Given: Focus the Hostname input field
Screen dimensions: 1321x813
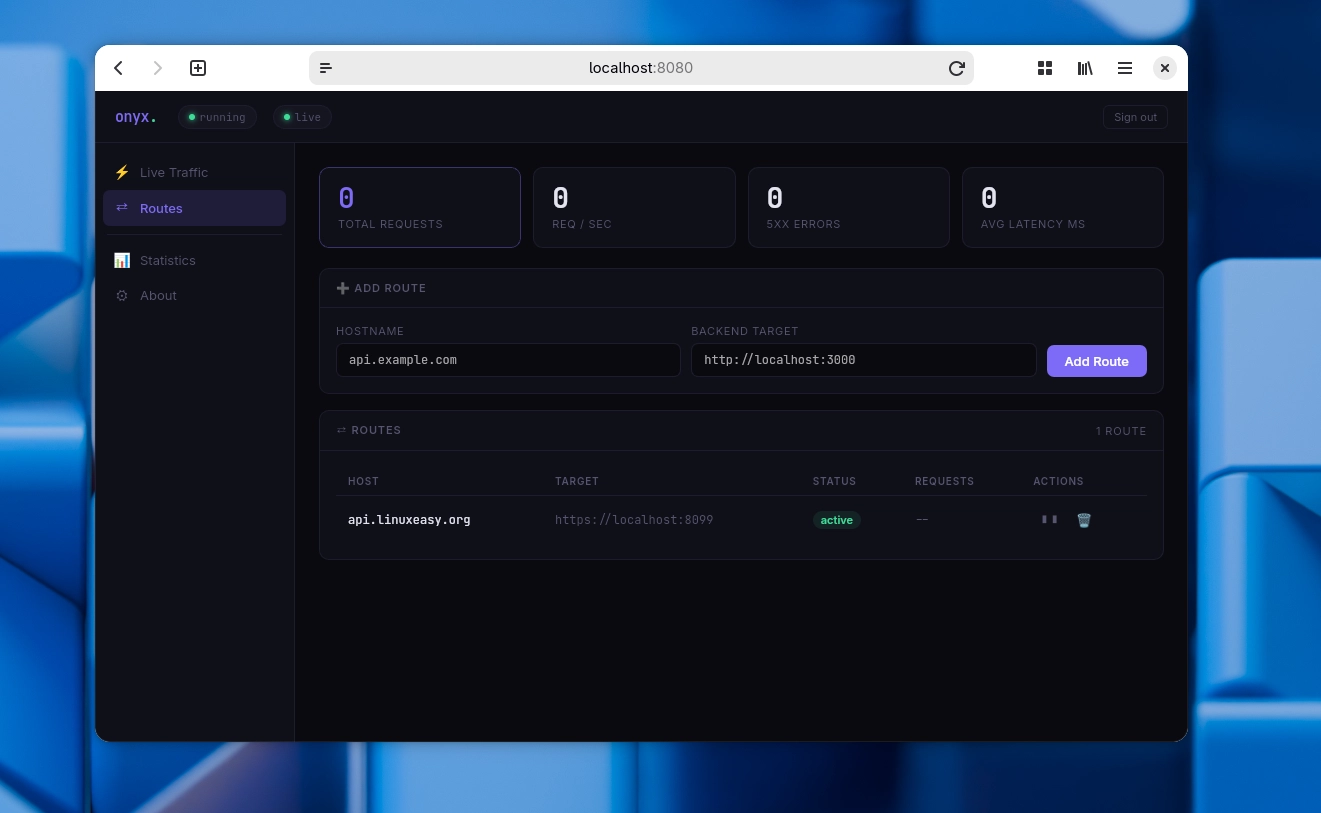Looking at the screenshot, I should [x=508, y=360].
